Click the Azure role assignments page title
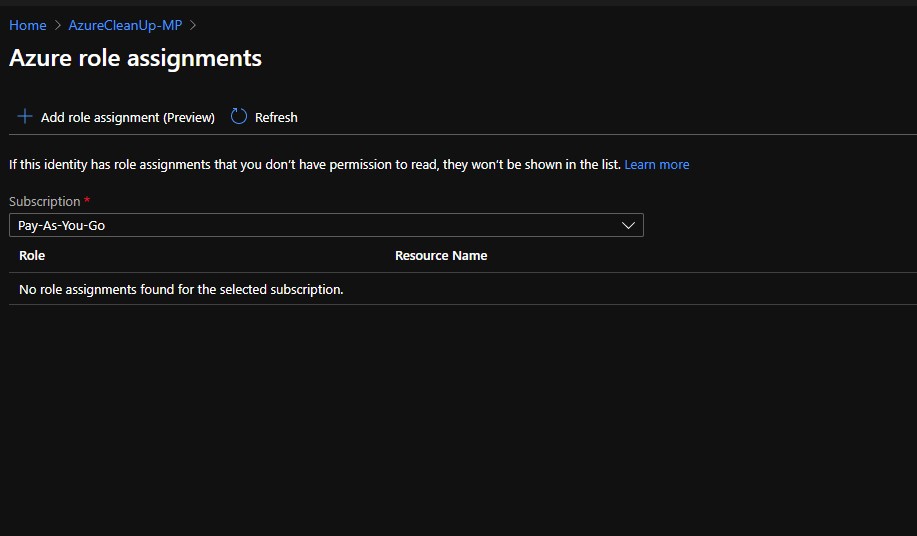 pos(136,58)
